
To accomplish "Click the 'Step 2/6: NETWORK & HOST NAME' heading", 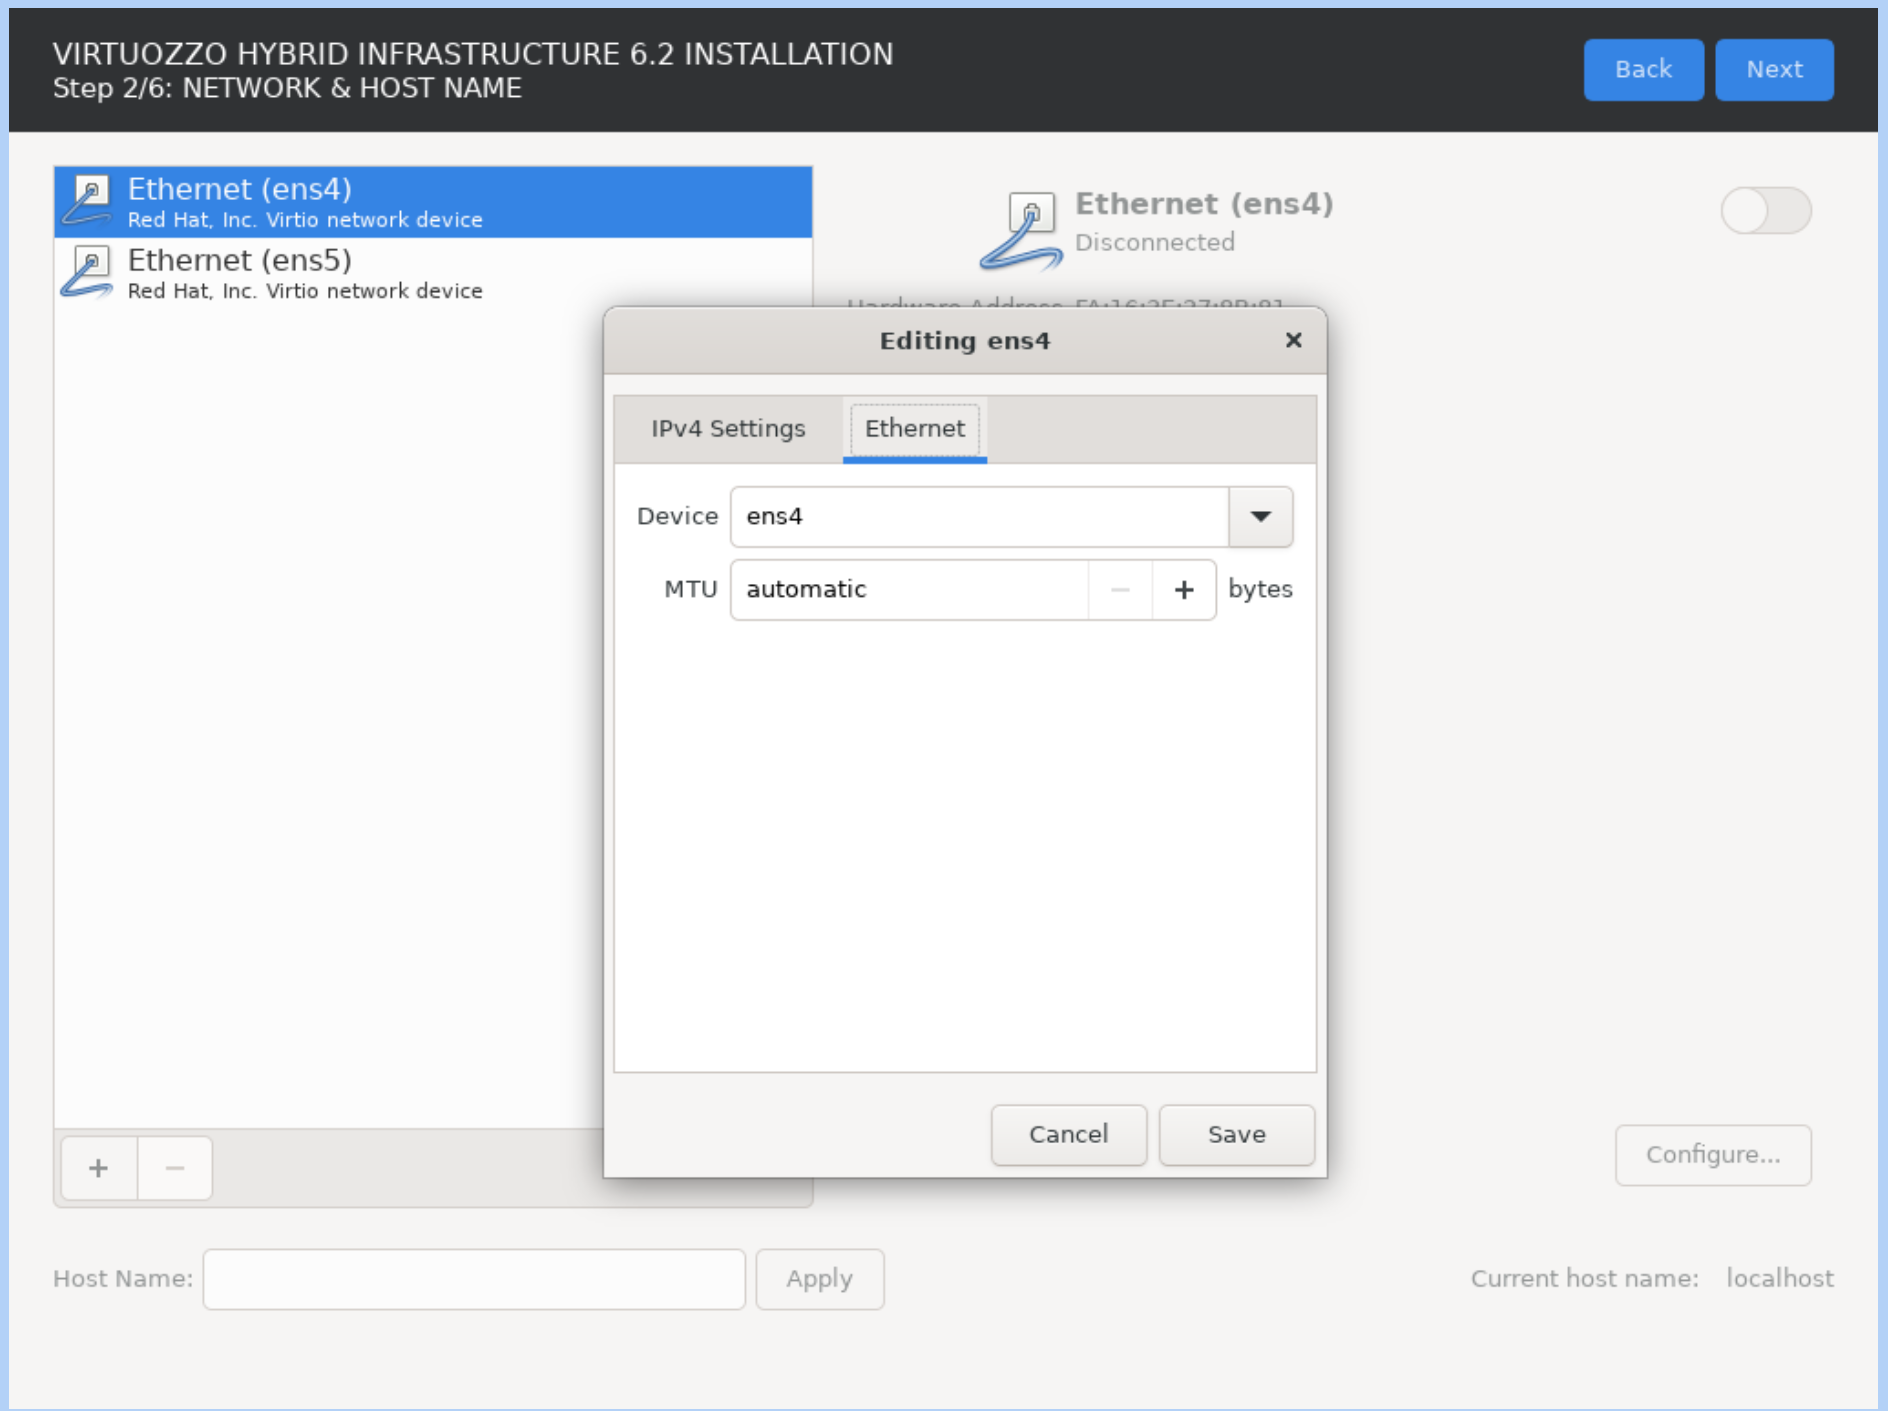I will (287, 88).
